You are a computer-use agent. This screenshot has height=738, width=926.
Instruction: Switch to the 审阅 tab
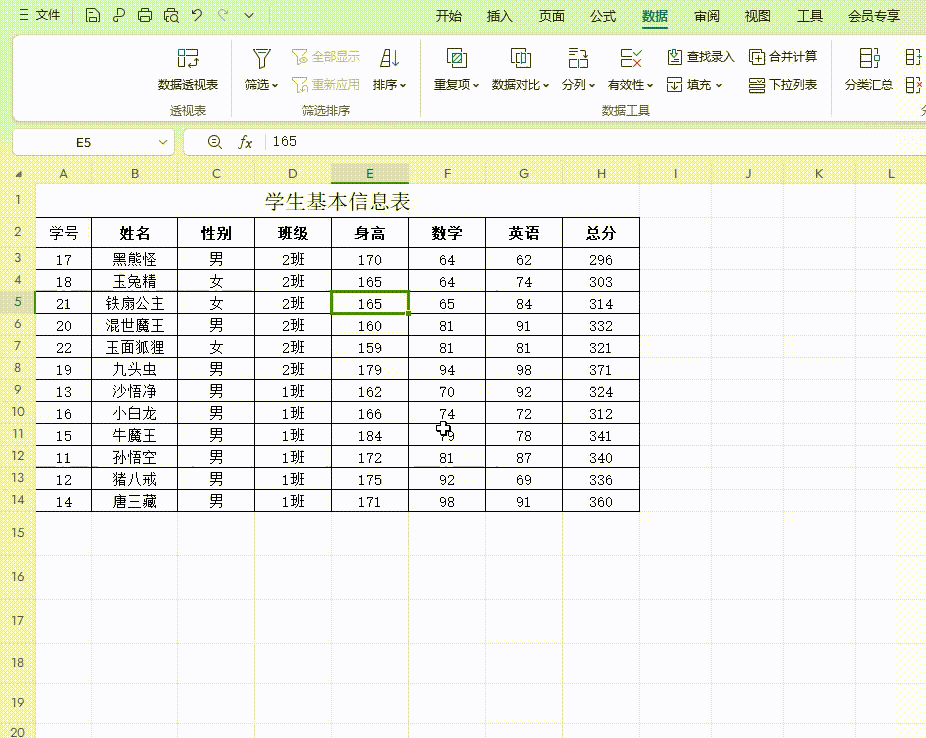707,16
